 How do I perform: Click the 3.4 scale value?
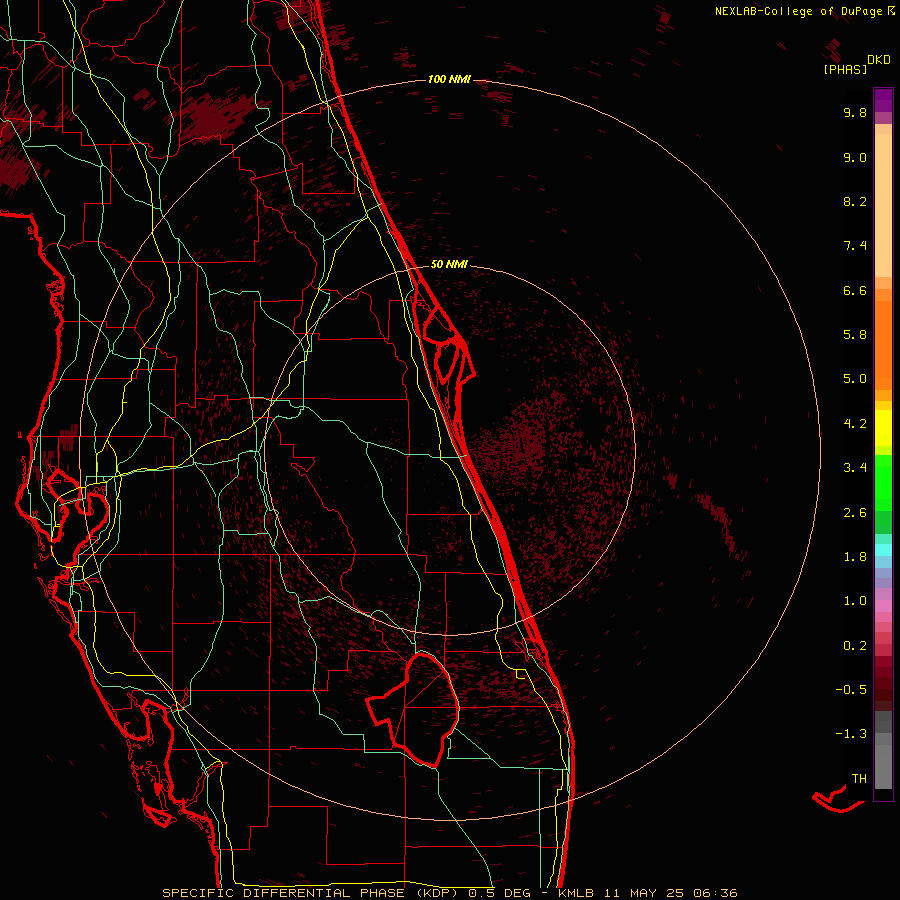[855, 468]
